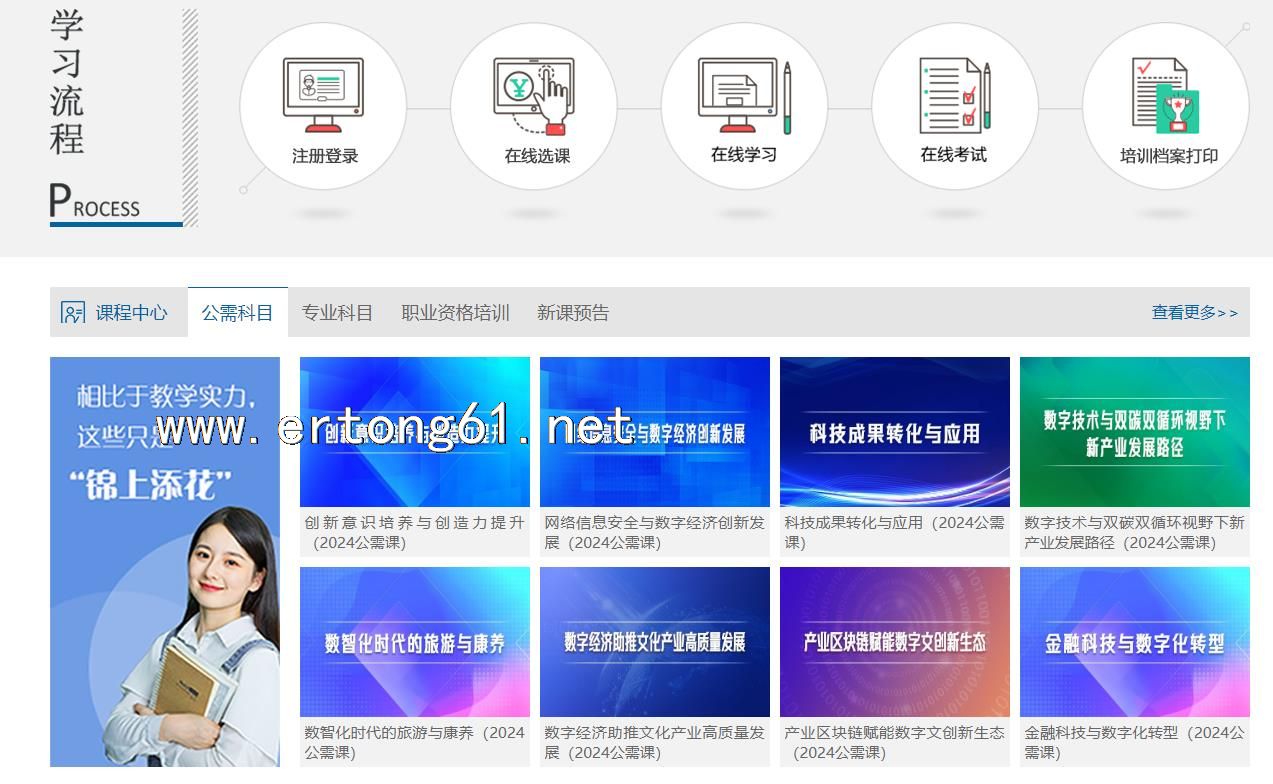The image size is (1273, 784).
Task: Open the 数智化时代的旅游与康养 course thumbnail
Action: [x=415, y=642]
